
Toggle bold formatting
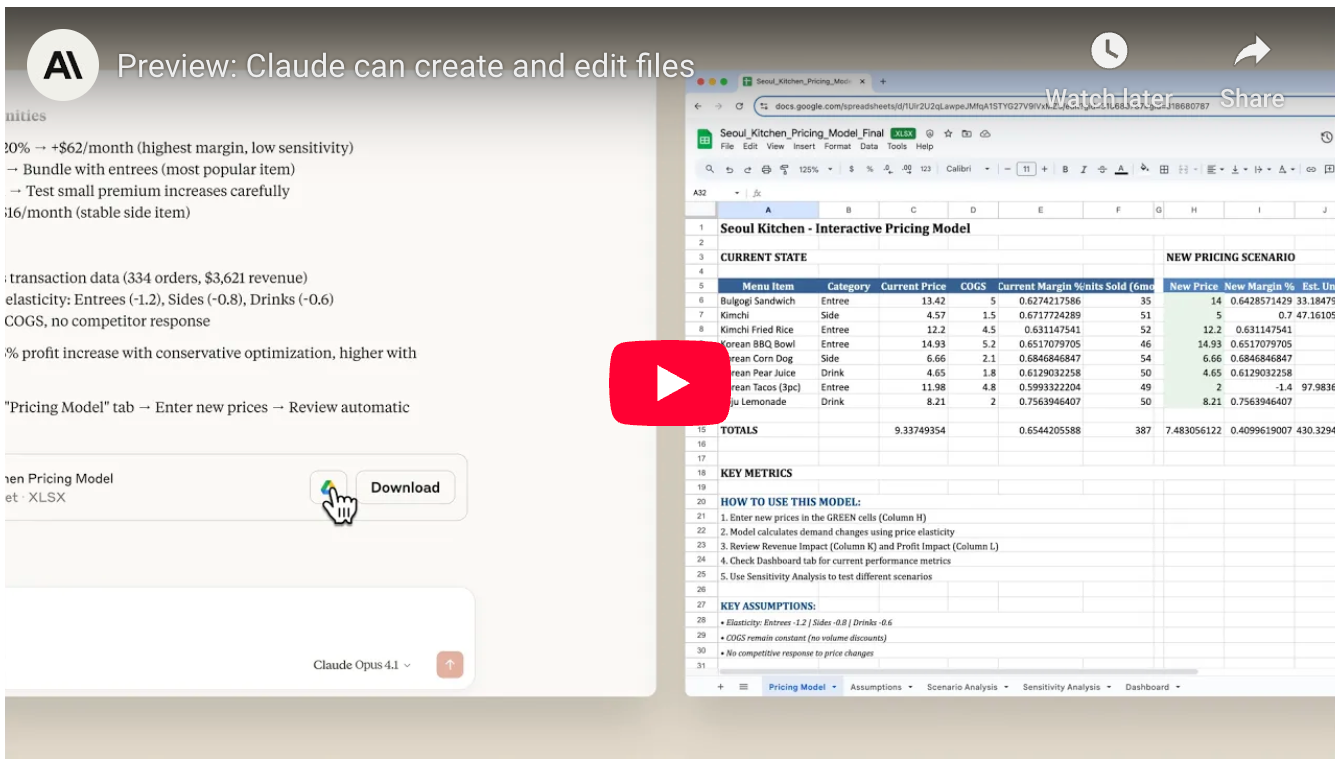(x=1065, y=169)
